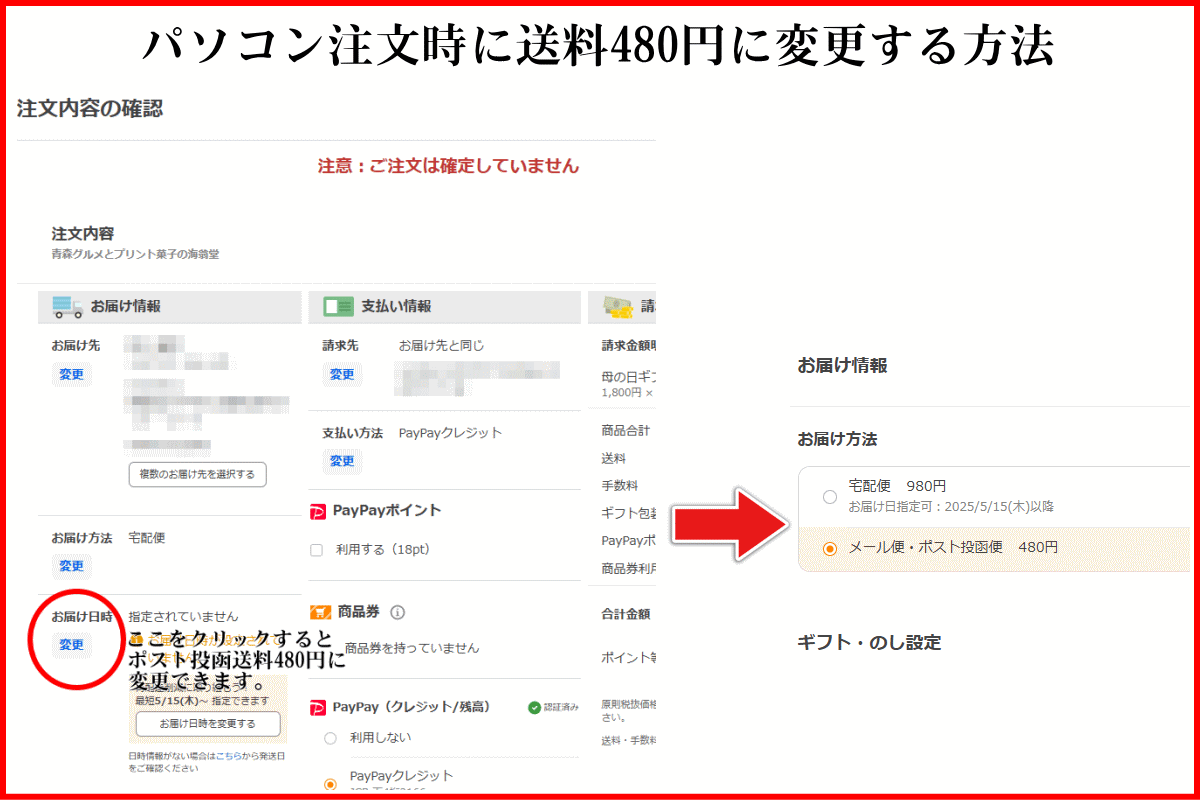Click the 注意：ご注文は確定していません warning text
Image resolution: width=1200 pixels, height=800 pixels.
(448, 166)
